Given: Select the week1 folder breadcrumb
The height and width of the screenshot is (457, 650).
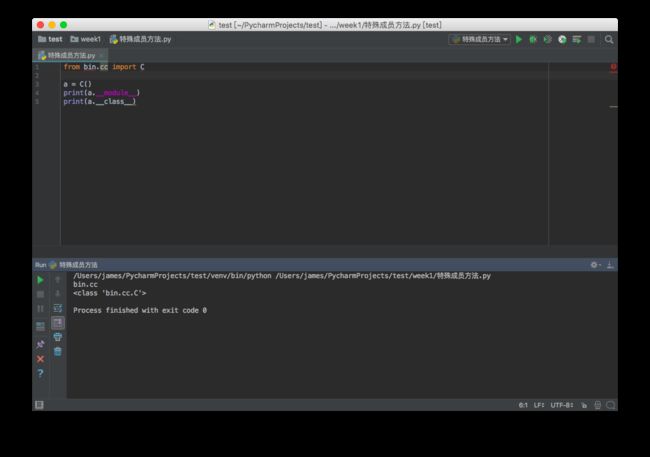Looking at the screenshot, I should 85,39.
